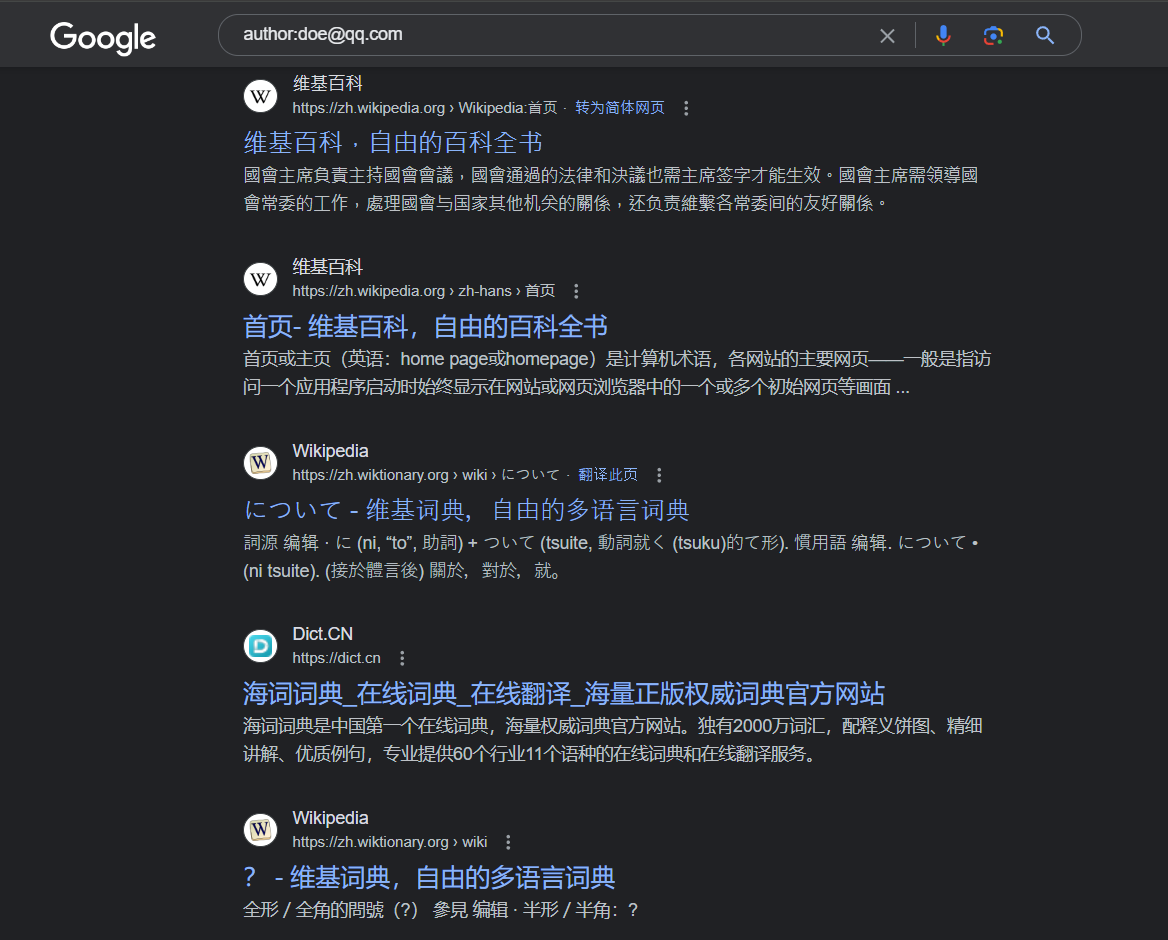Click the Dict.CN site favicon
The image size is (1168, 940).
260,646
